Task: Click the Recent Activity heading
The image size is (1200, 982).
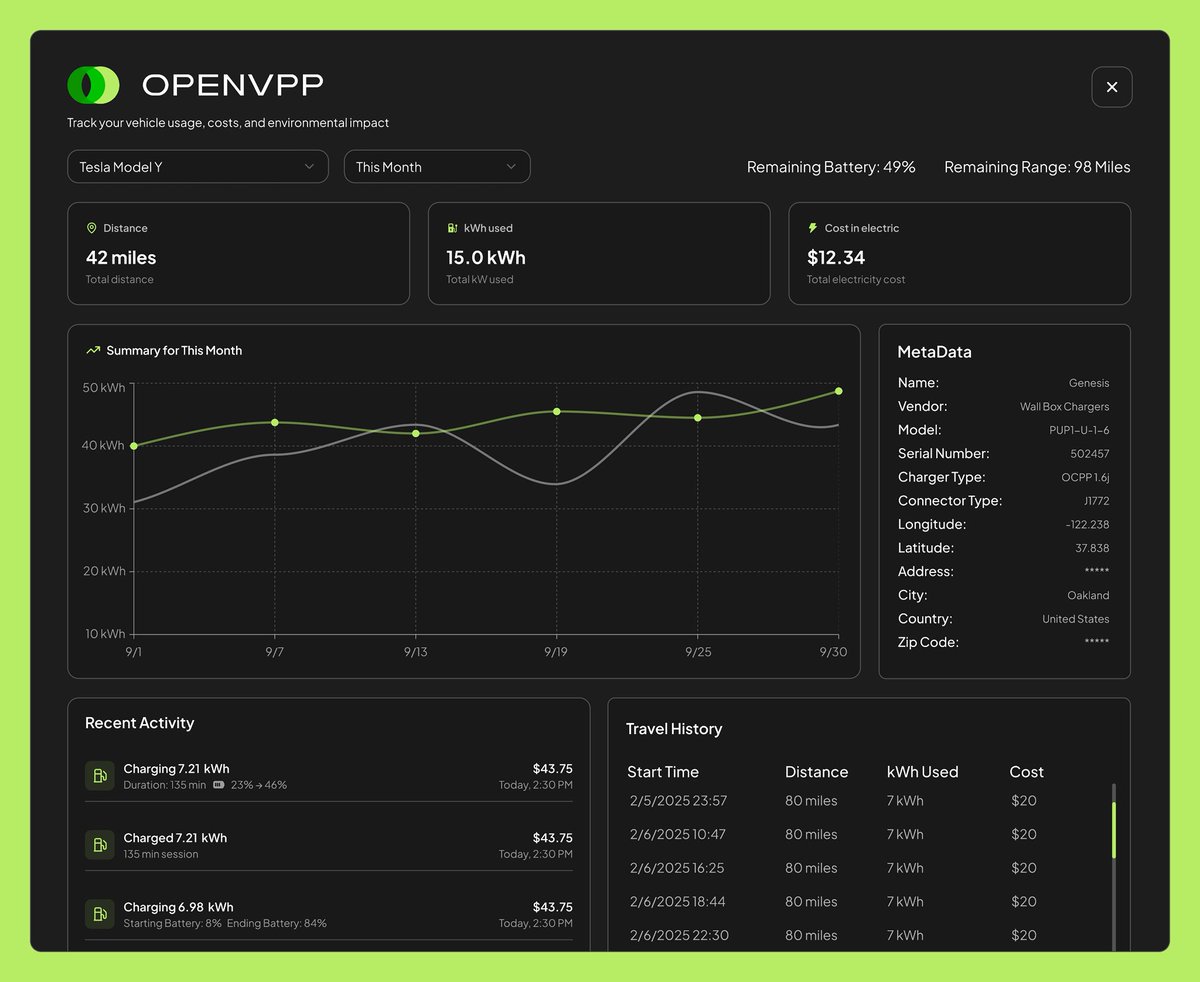Action: (140, 723)
